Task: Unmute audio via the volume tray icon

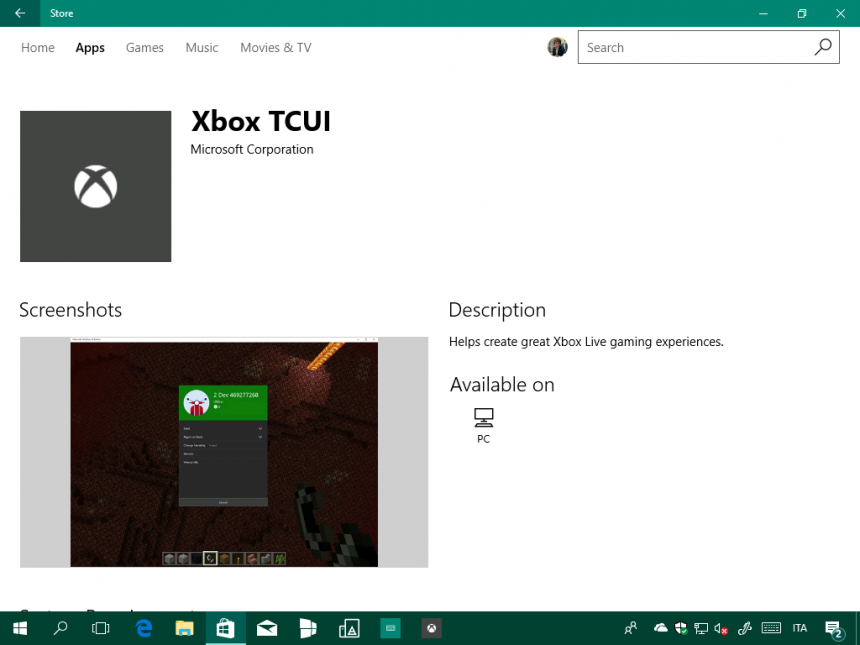Action: 720,628
